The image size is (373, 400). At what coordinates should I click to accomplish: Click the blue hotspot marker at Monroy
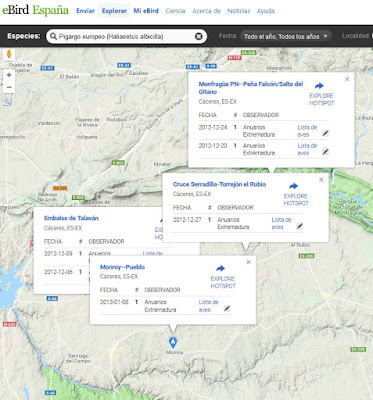click(173, 342)
